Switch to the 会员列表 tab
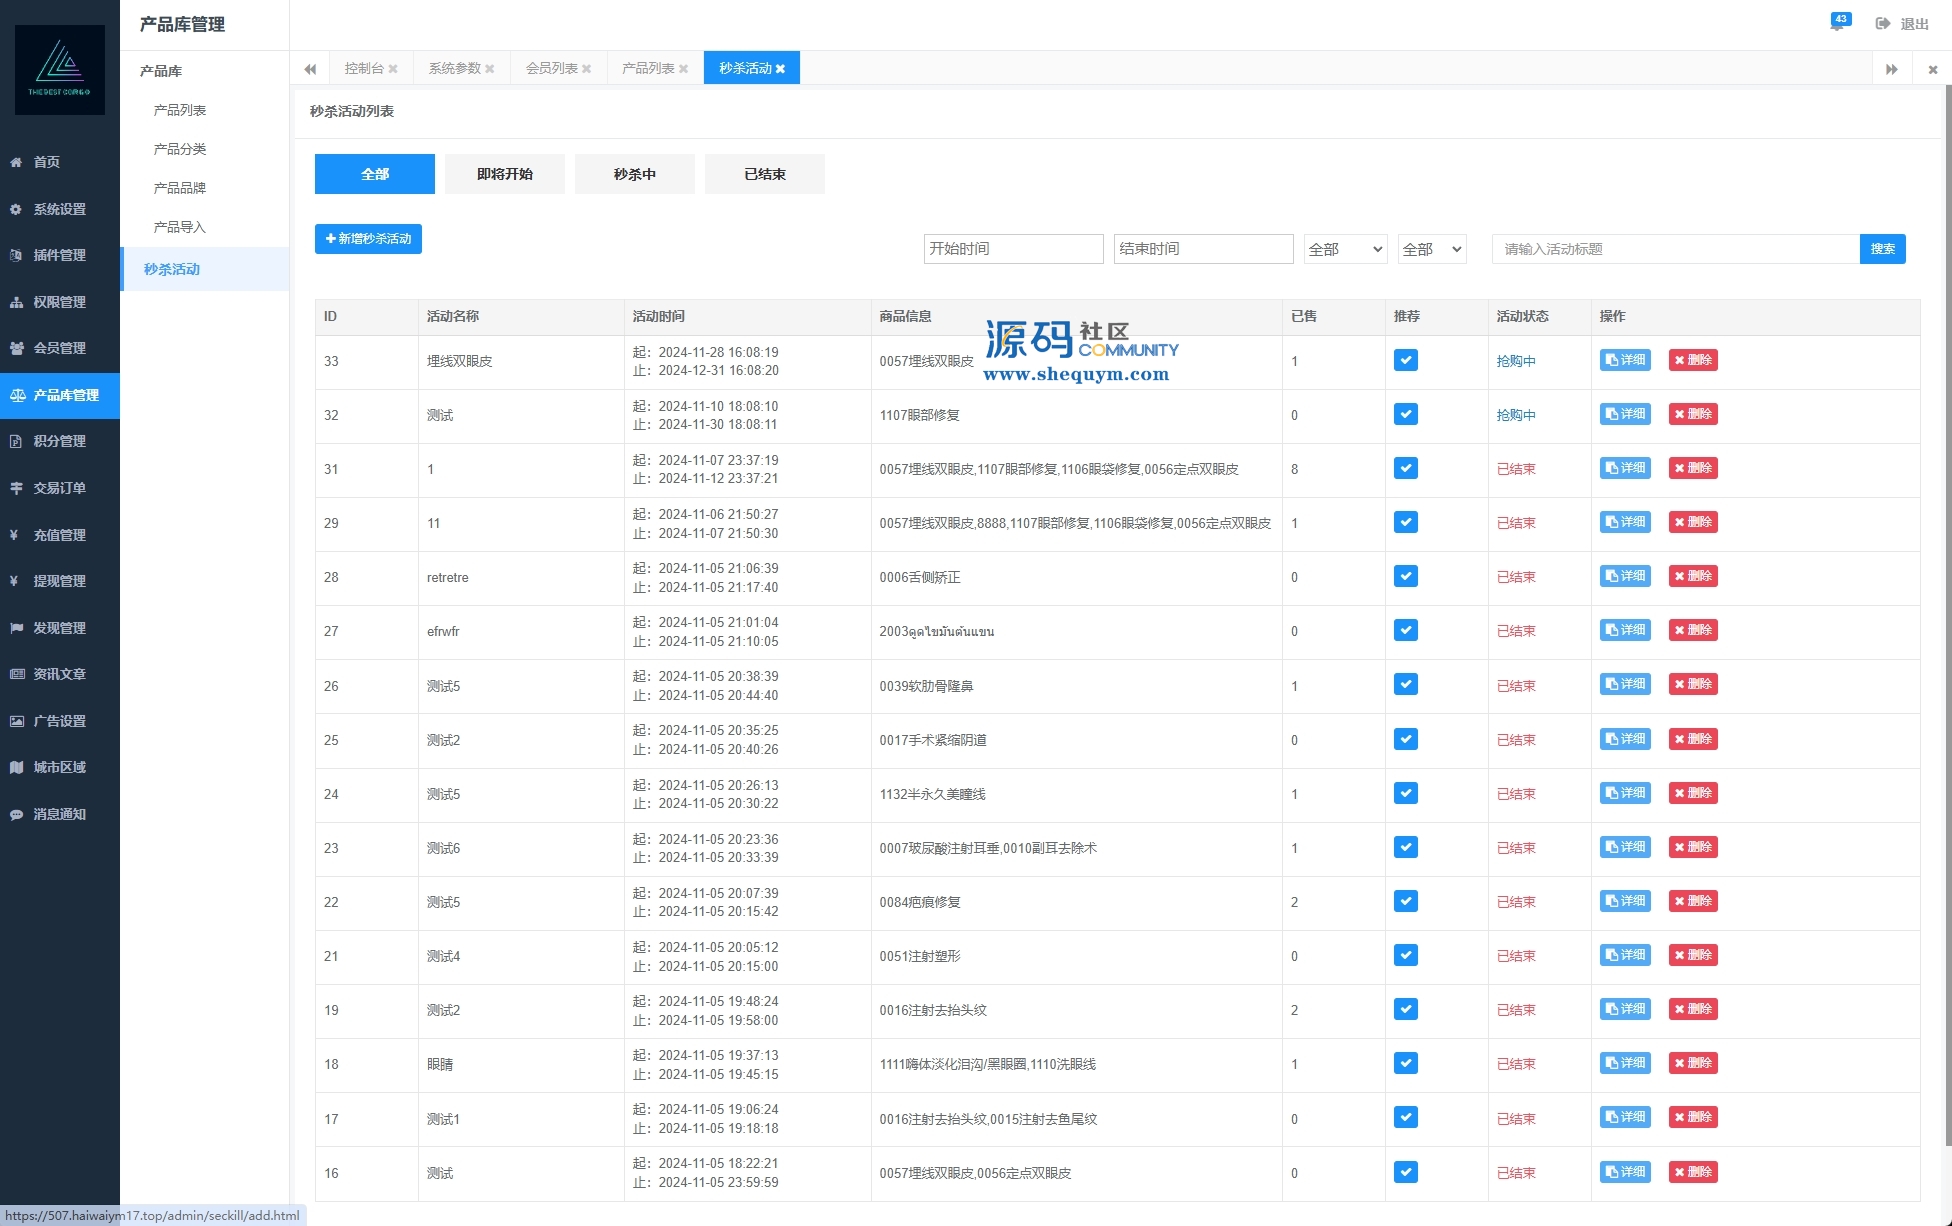 552,68
